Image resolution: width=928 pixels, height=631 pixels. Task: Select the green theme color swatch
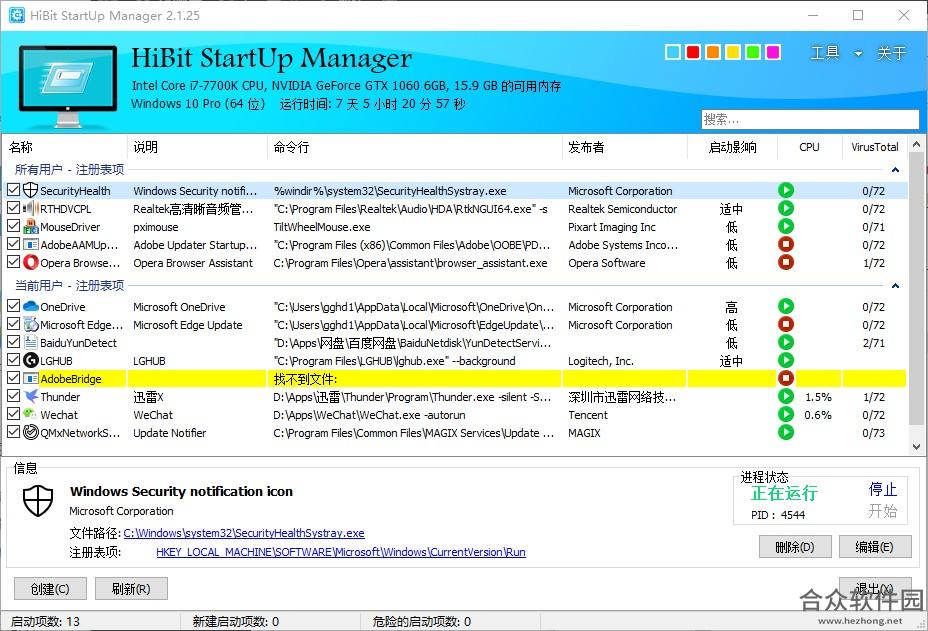[x=753, y=52]
